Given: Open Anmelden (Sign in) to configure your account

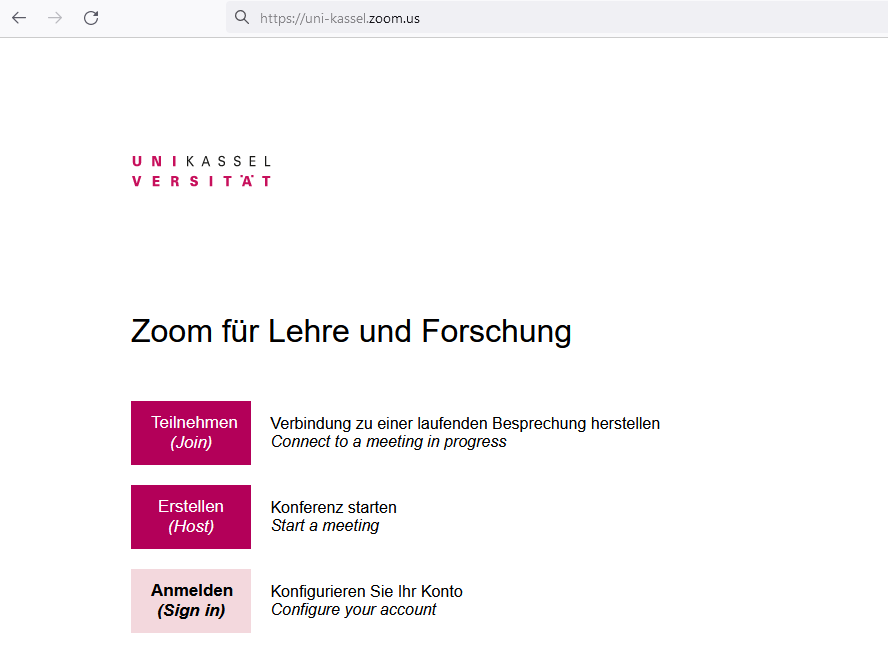Looking at the screenshot, I should [191, 600].
